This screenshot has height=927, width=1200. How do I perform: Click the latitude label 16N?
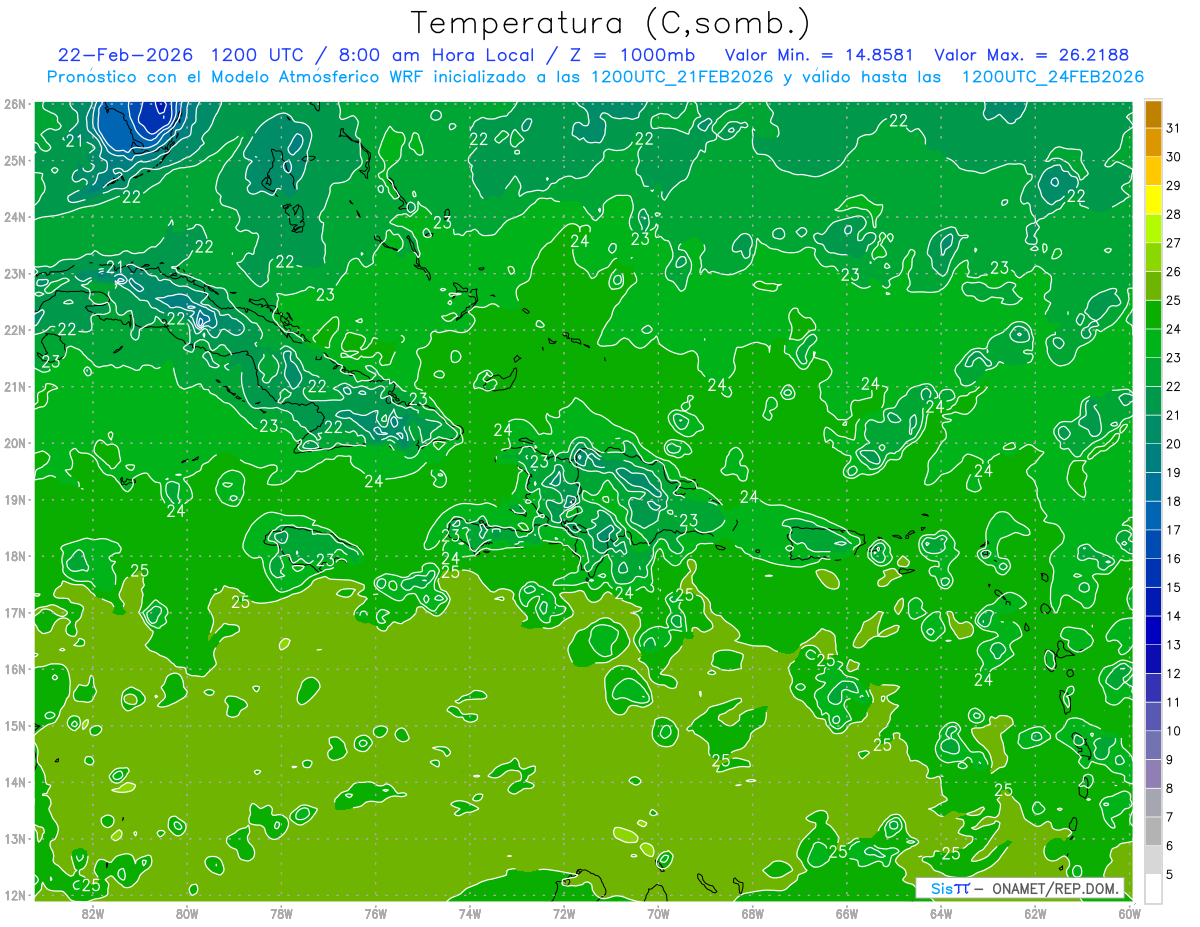tap(14, 669)
